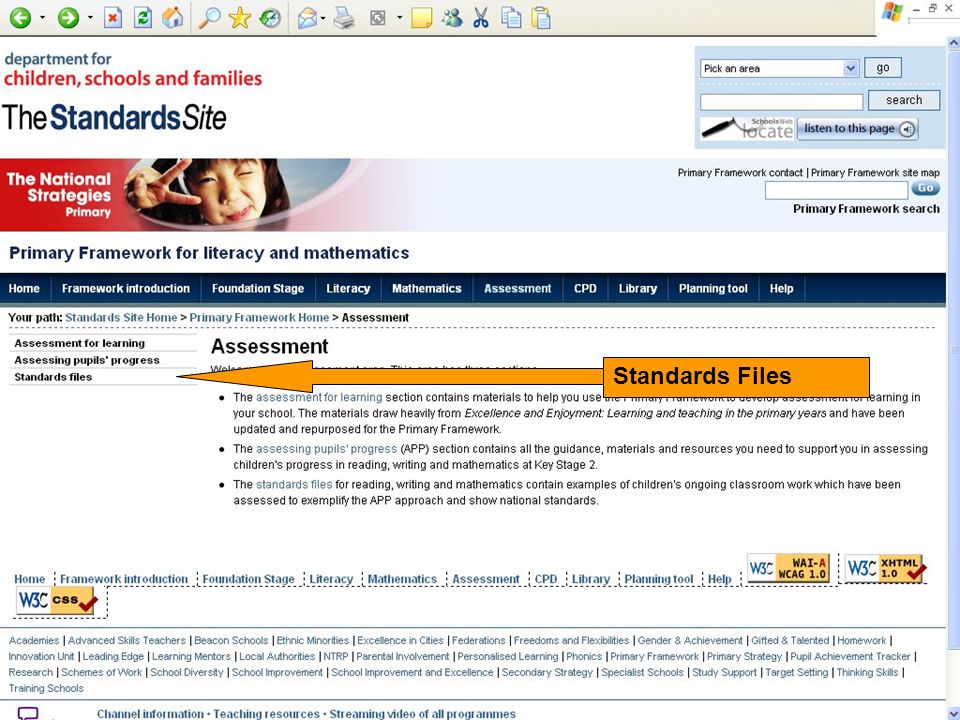Open the Pick an area dropdown
Screen dimensions: 960x720
tap(779, 68)
